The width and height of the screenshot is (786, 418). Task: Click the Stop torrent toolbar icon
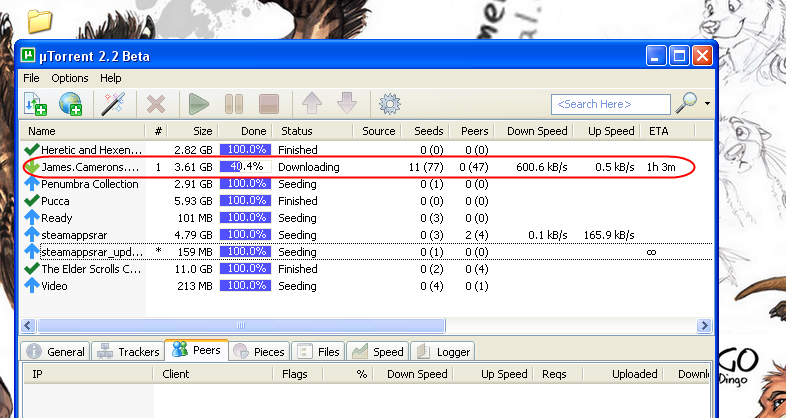click(269, 104)
